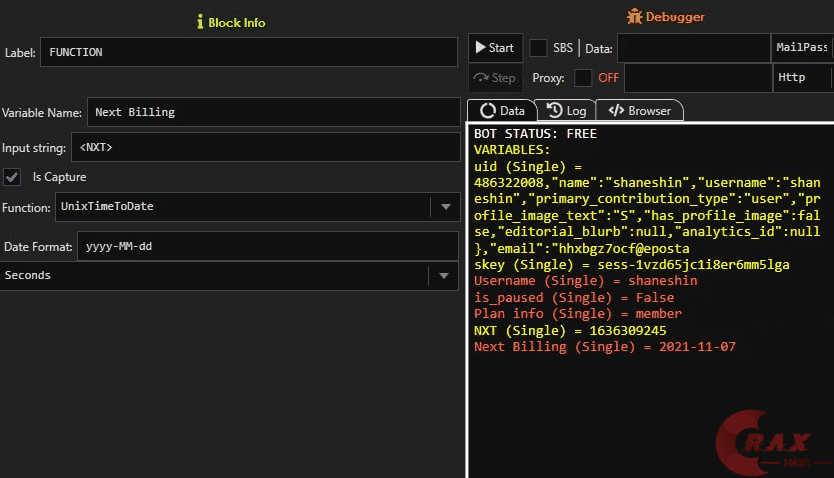Screen dimensions: 834x478
Task: Toggle the Proxy checkbox
Action: 583,78
